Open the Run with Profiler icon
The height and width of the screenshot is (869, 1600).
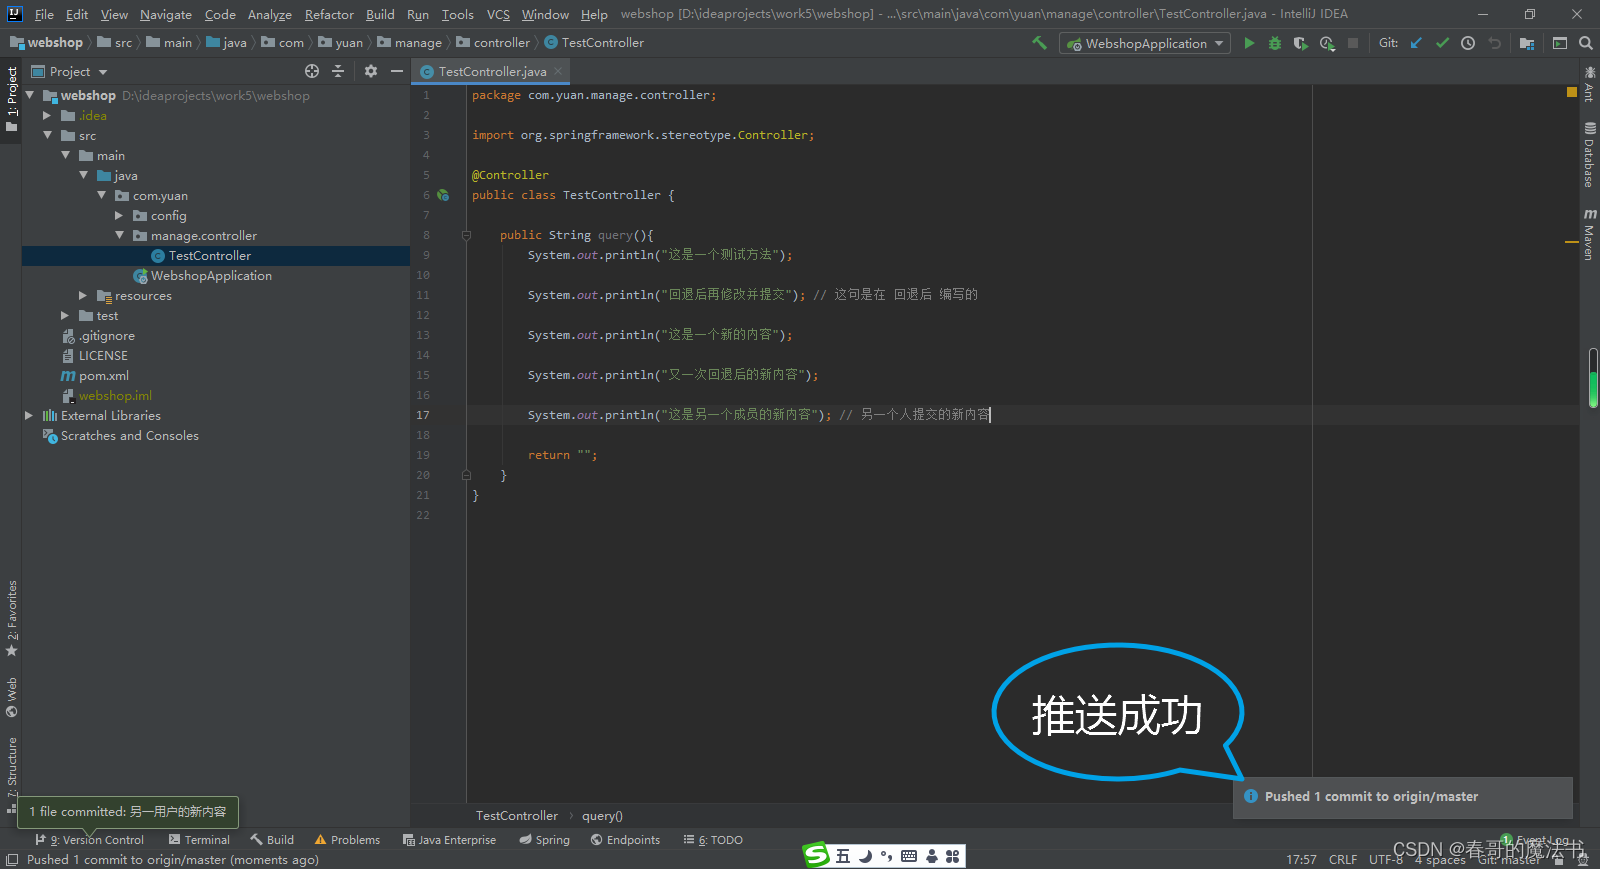point(1327,43)
